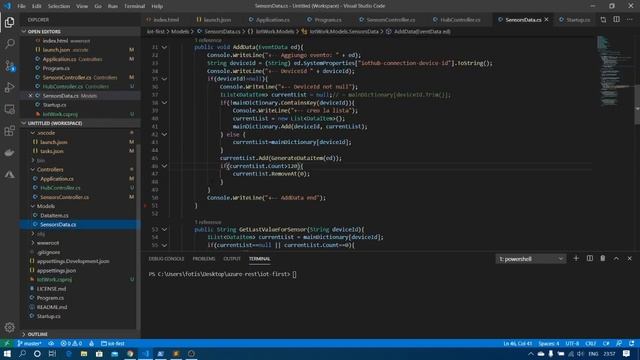Image resolution: width=640 pixels, height=360 pixels.
Task: Open Azure view in activity bar
Action: [9, 174]
